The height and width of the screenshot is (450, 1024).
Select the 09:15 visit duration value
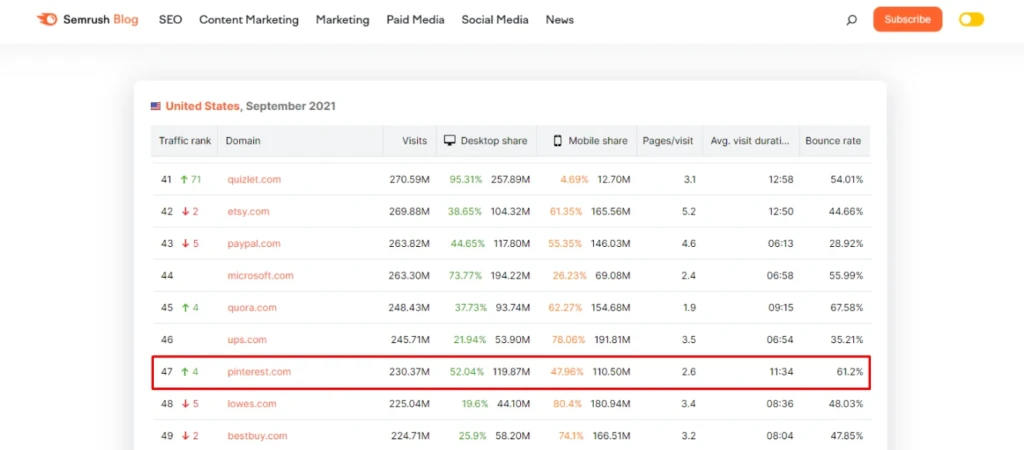tap(780, 308)
